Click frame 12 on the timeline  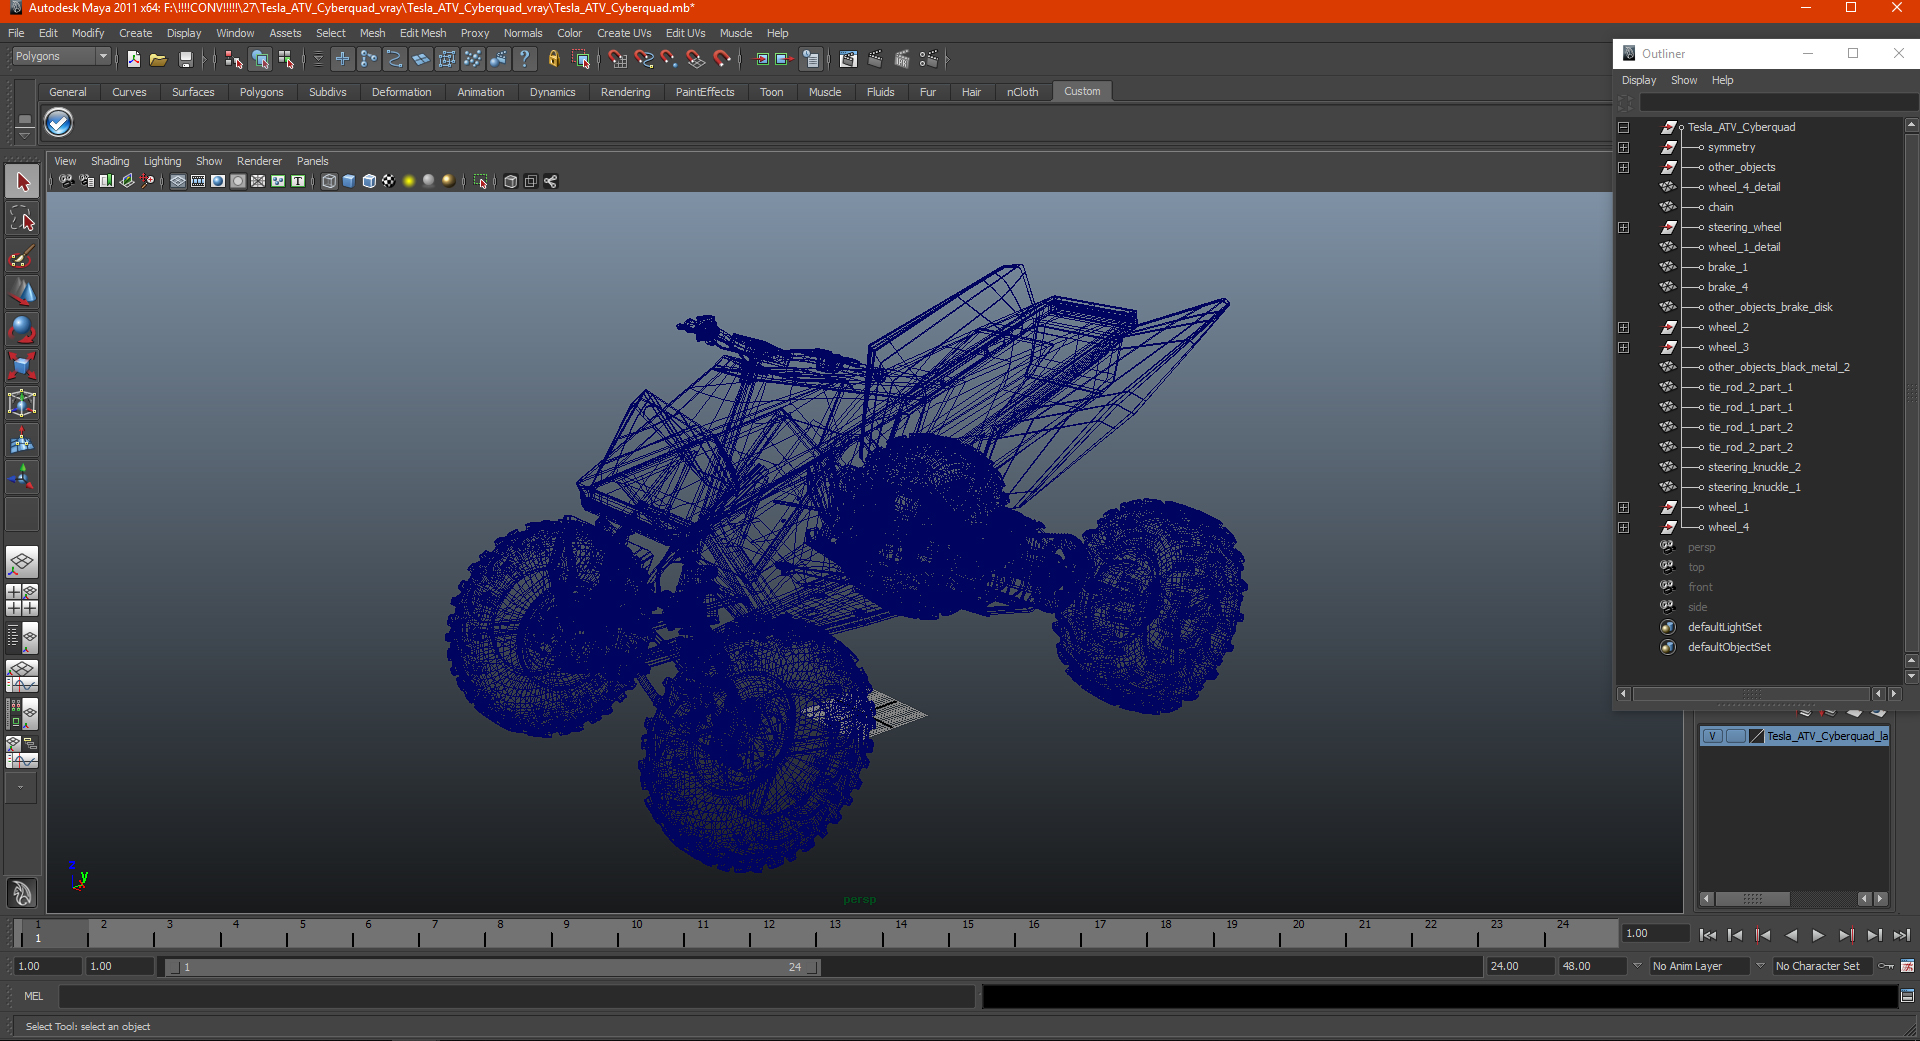[769, 933]
